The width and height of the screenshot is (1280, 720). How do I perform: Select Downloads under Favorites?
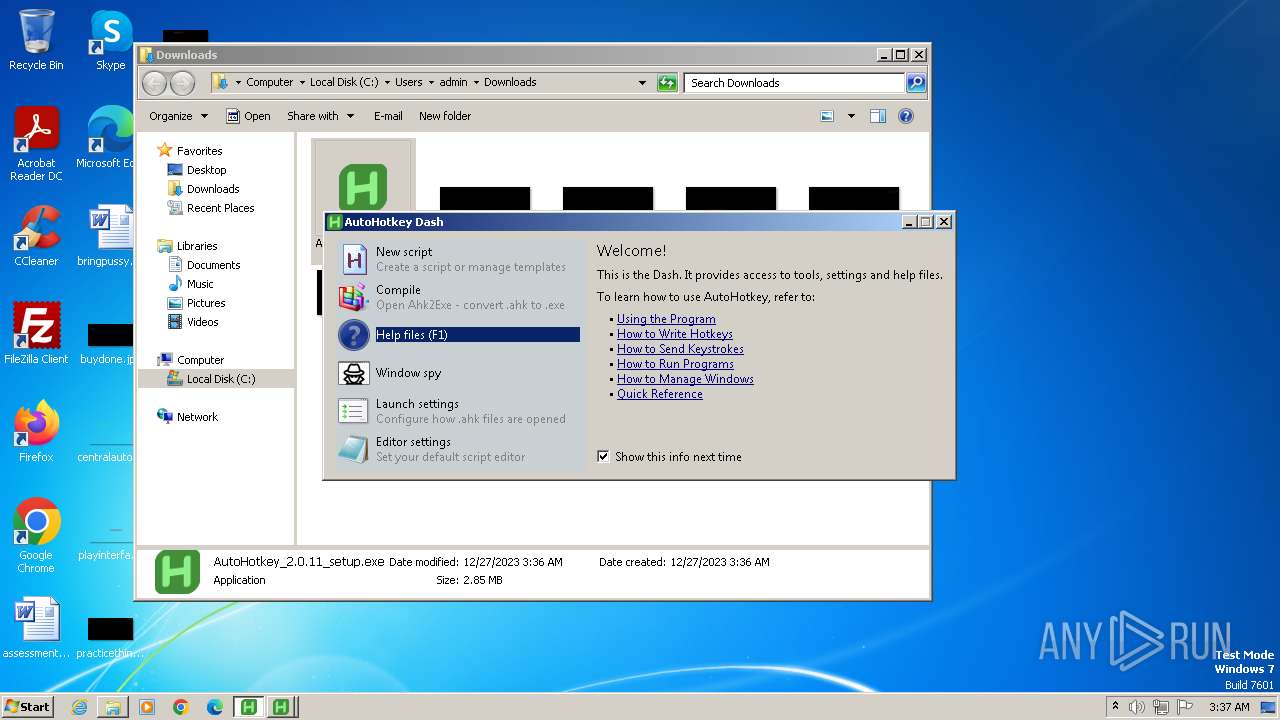(213, 189)
